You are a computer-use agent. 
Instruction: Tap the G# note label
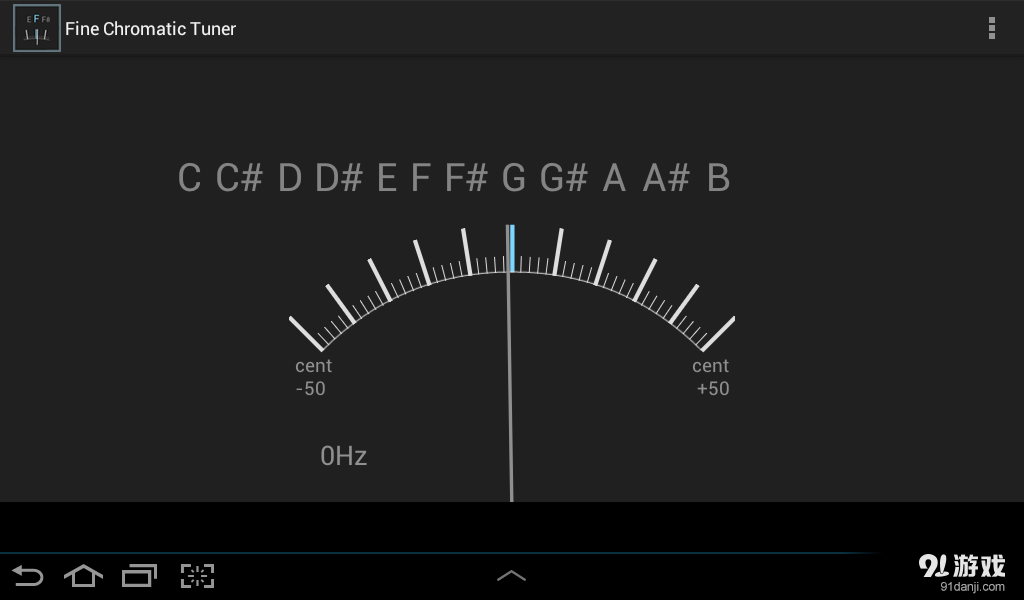point(564,179)
